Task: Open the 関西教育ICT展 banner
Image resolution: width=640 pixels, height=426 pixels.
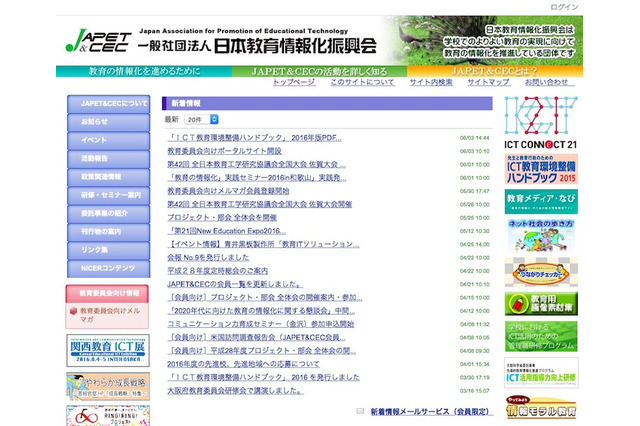Action: (108, 351)
